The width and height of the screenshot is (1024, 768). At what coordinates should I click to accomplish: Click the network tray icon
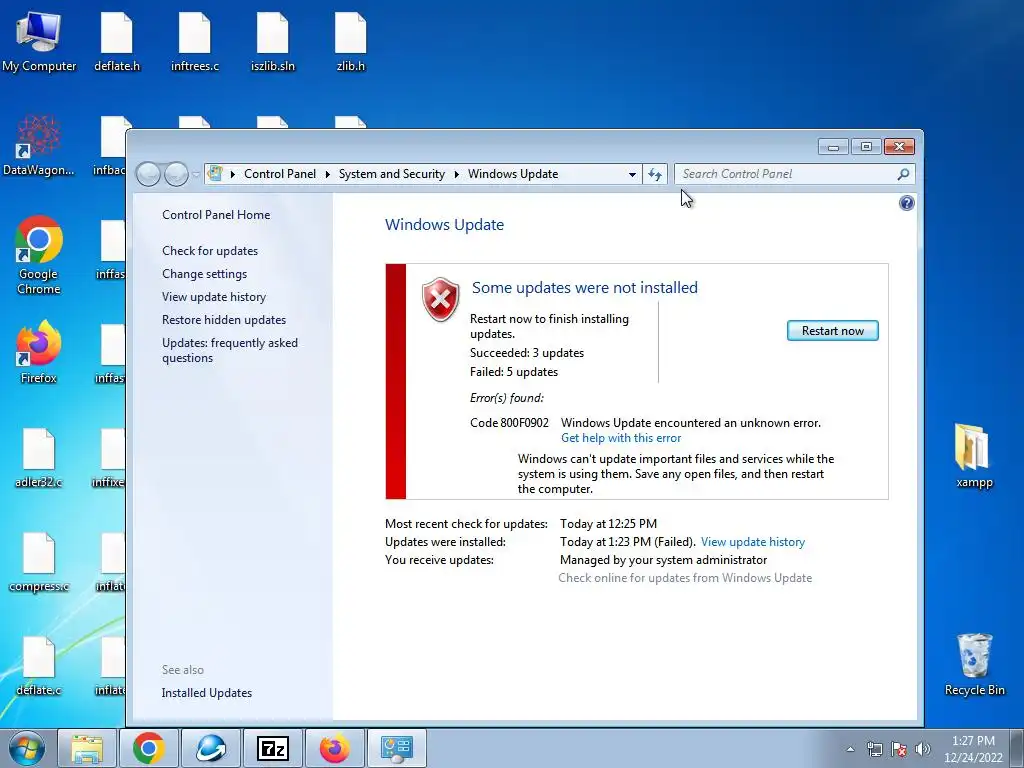coord(874,749)
